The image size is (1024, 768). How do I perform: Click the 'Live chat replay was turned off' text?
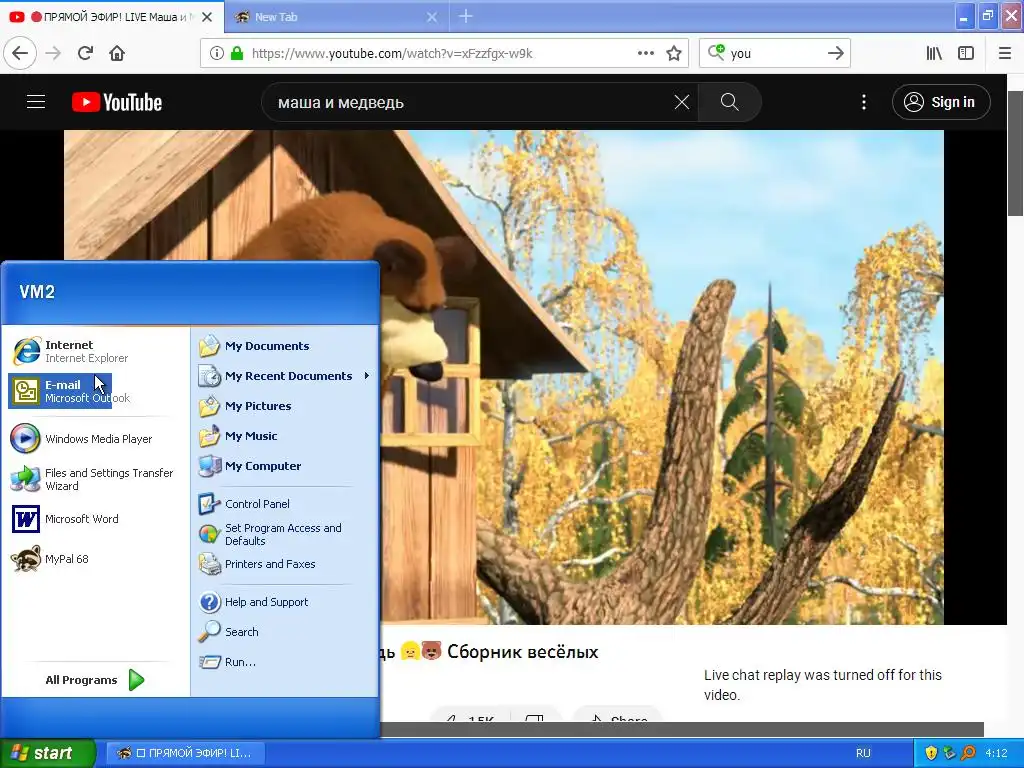coord(823,684)
